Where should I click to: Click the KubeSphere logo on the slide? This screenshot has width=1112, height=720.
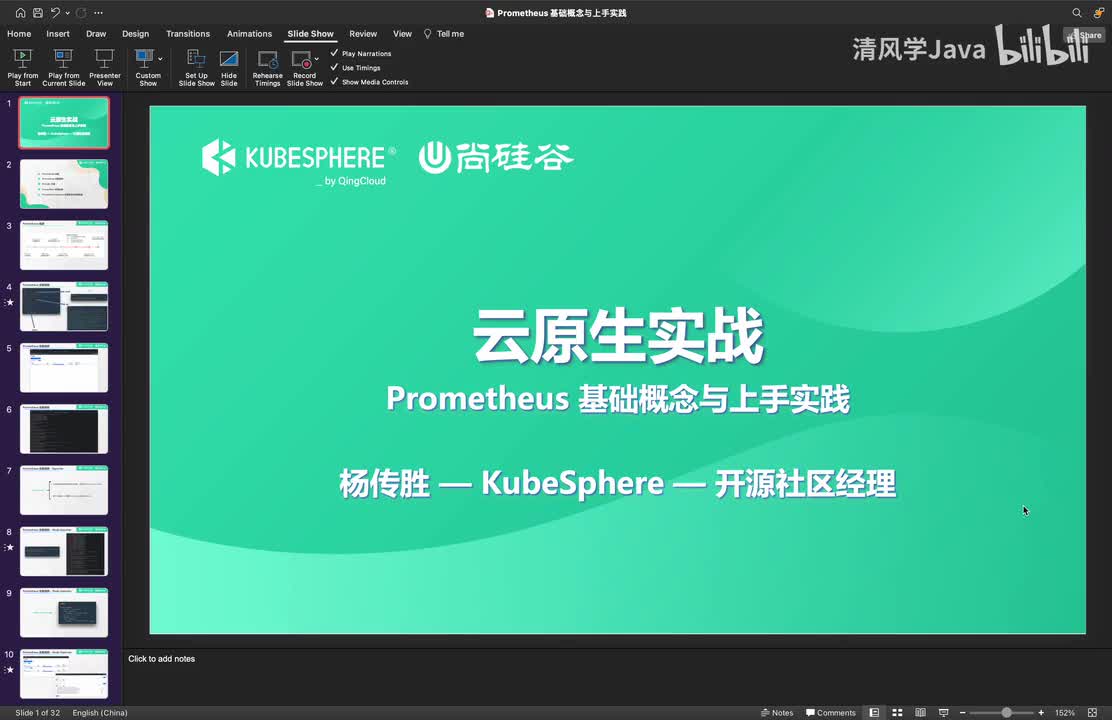point(299,162)
